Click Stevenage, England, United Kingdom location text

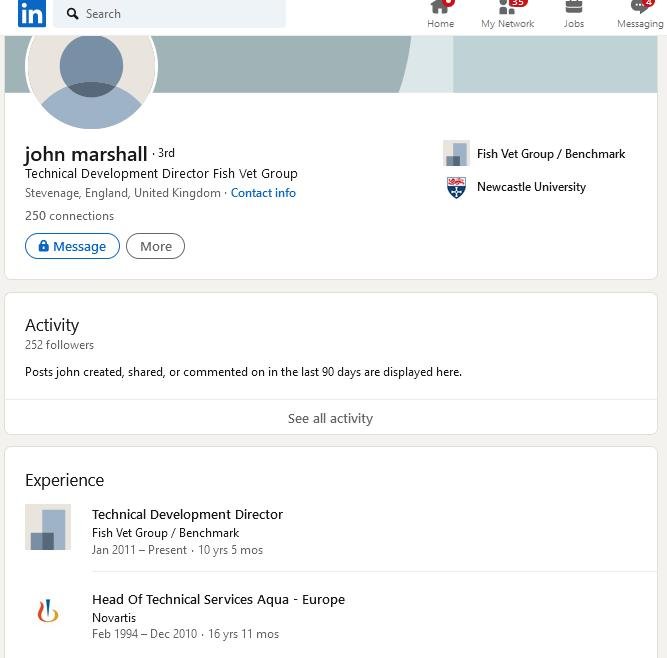click(x=123, y=193)
